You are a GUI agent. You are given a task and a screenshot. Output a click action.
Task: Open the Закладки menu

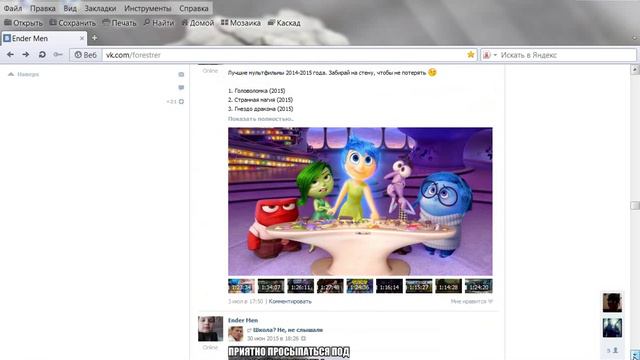coord(100,8)
